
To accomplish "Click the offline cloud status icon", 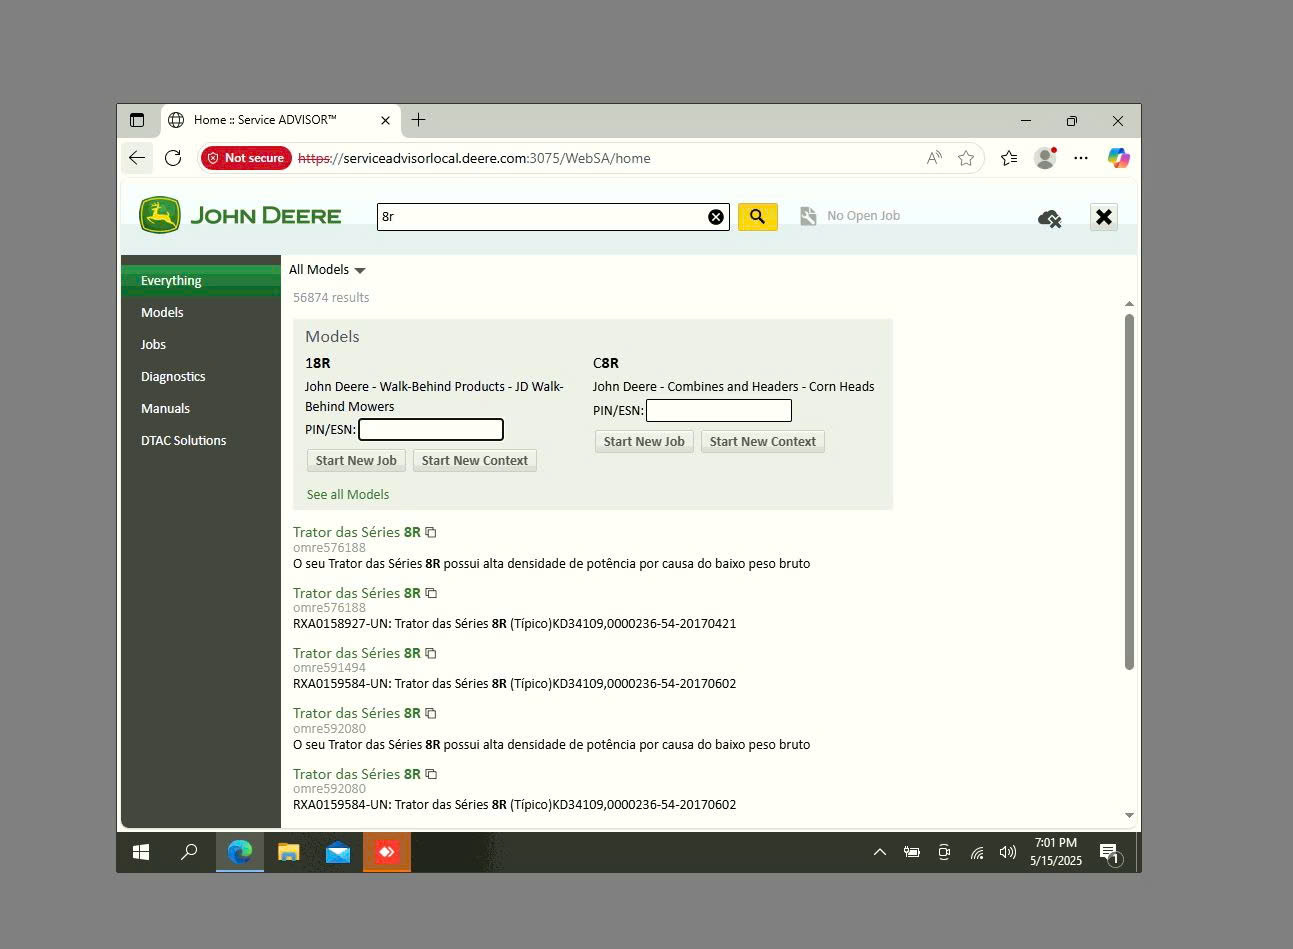I will (x=1049, y=218).
